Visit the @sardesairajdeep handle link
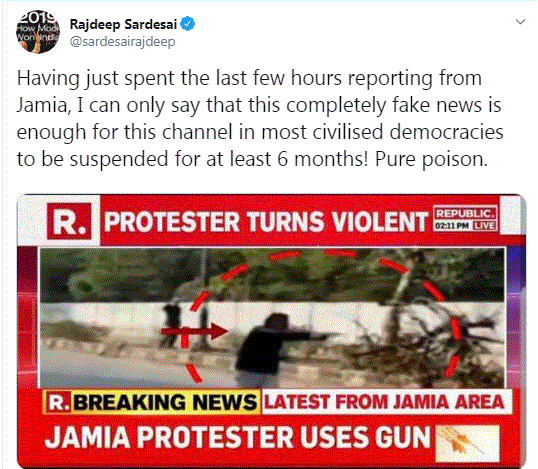The image size is (538, 469). point(122,42)
